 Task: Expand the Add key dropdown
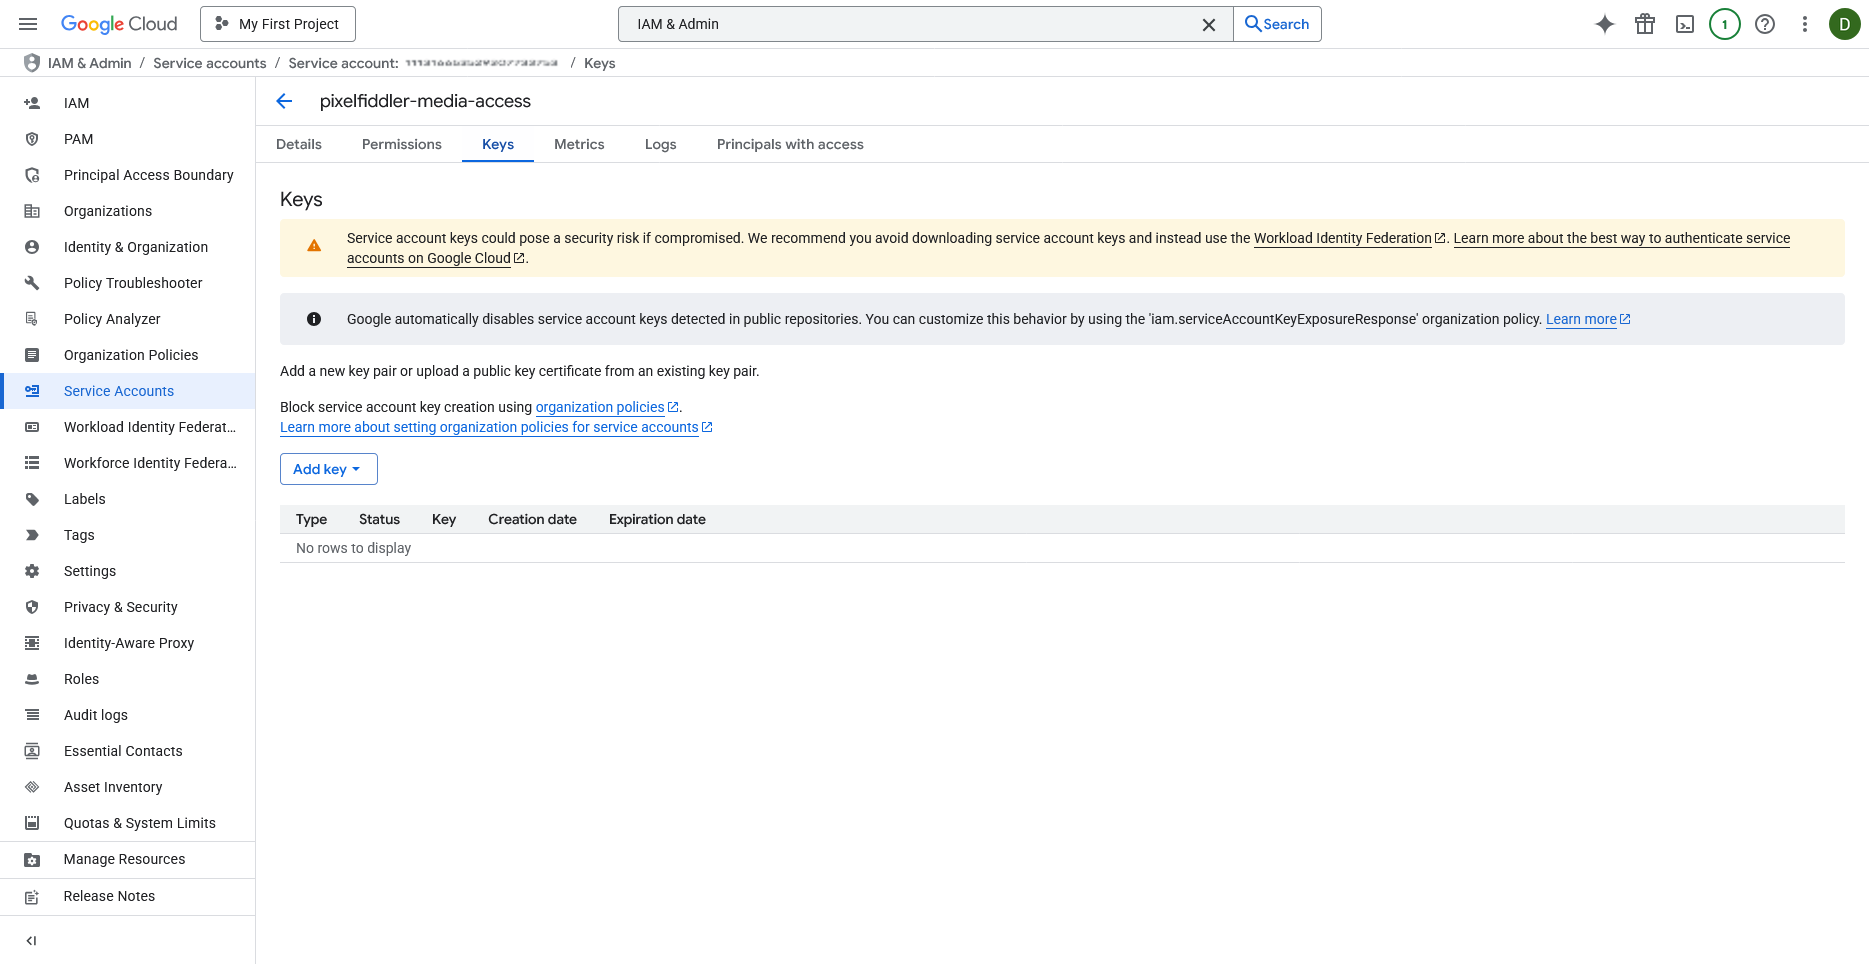328,469
